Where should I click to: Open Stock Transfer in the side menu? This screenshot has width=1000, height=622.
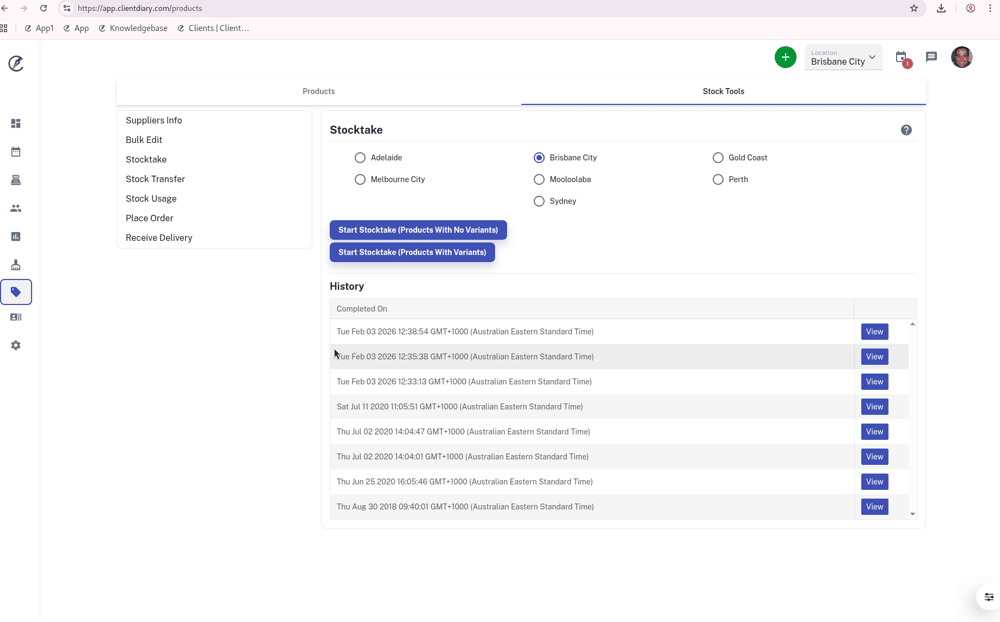155,179
